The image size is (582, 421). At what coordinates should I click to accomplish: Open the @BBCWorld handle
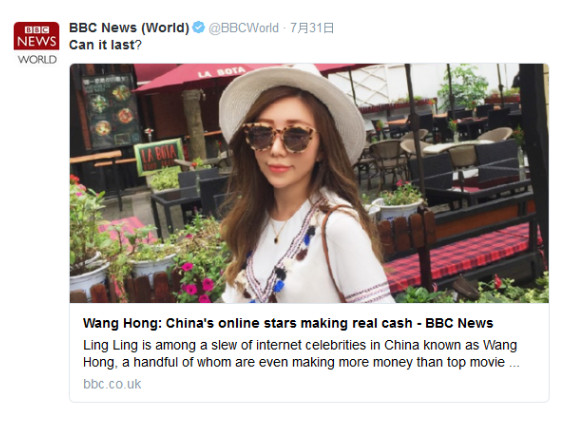click(243, 28)
